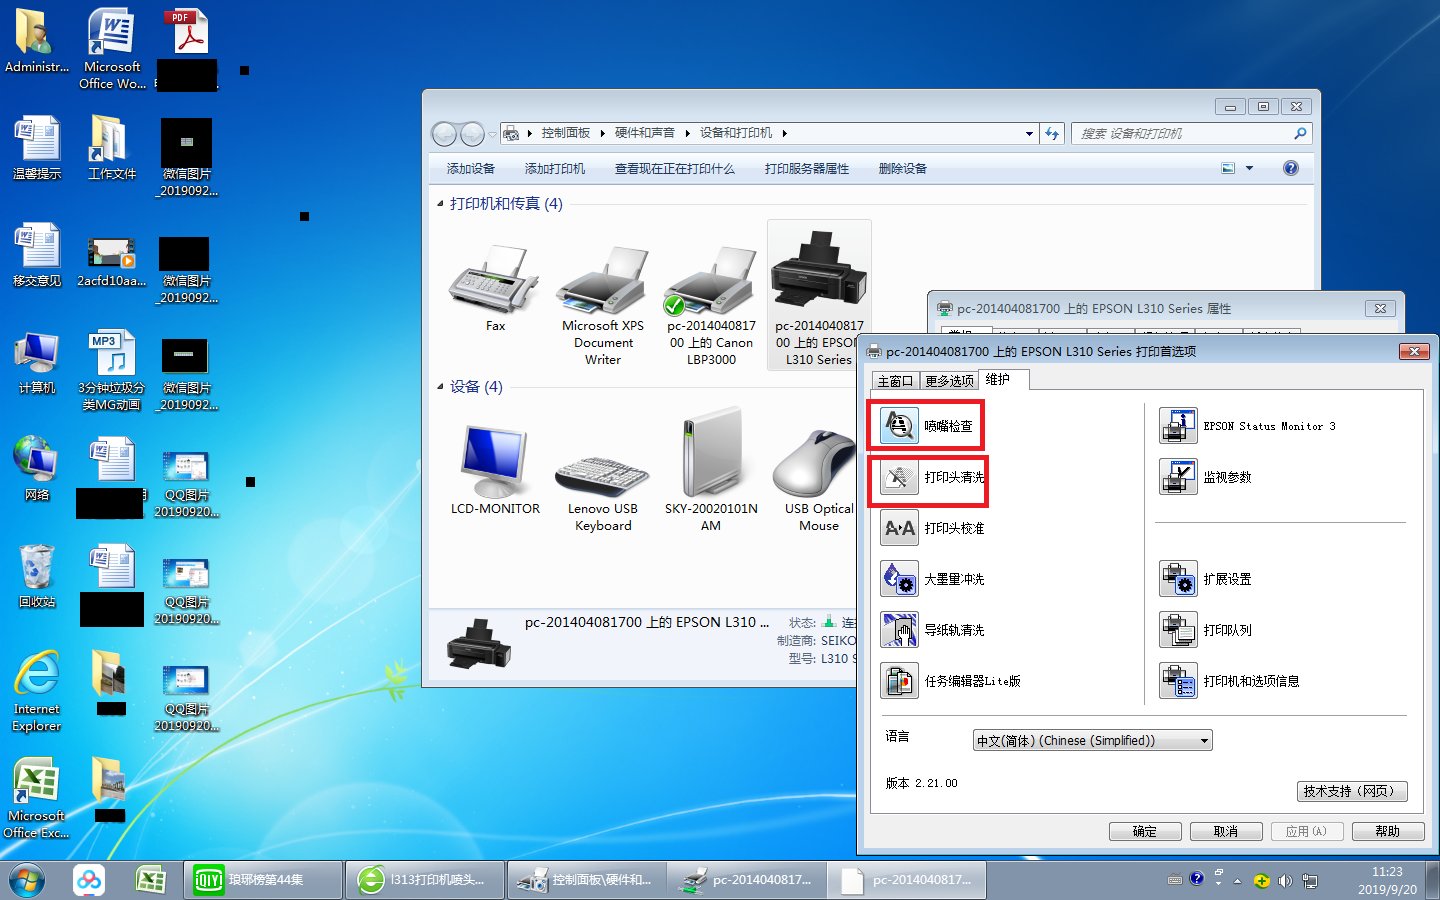This screenshot has width=1440, height=900.
Task: Start print head cleaning (打印头清洗)
Action: click(x=899, y=478)
